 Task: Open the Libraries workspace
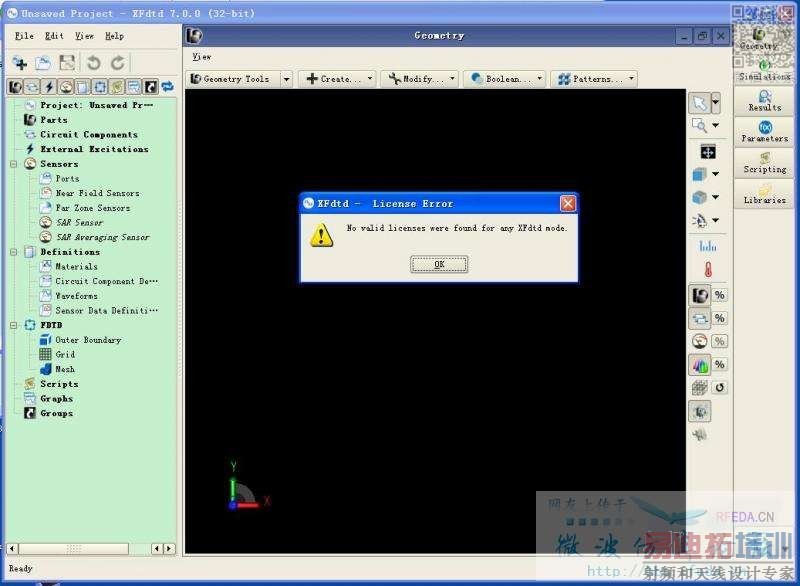764,193
